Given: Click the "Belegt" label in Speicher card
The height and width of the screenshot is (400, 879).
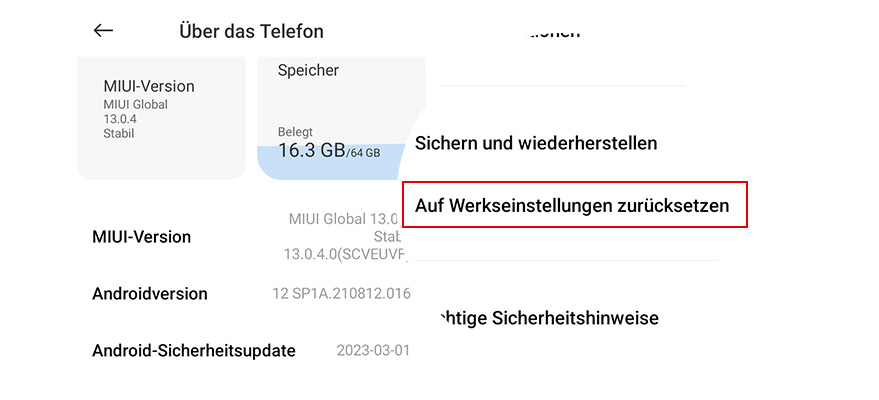Looking at the screenshot, I should (x=295, y=132).
